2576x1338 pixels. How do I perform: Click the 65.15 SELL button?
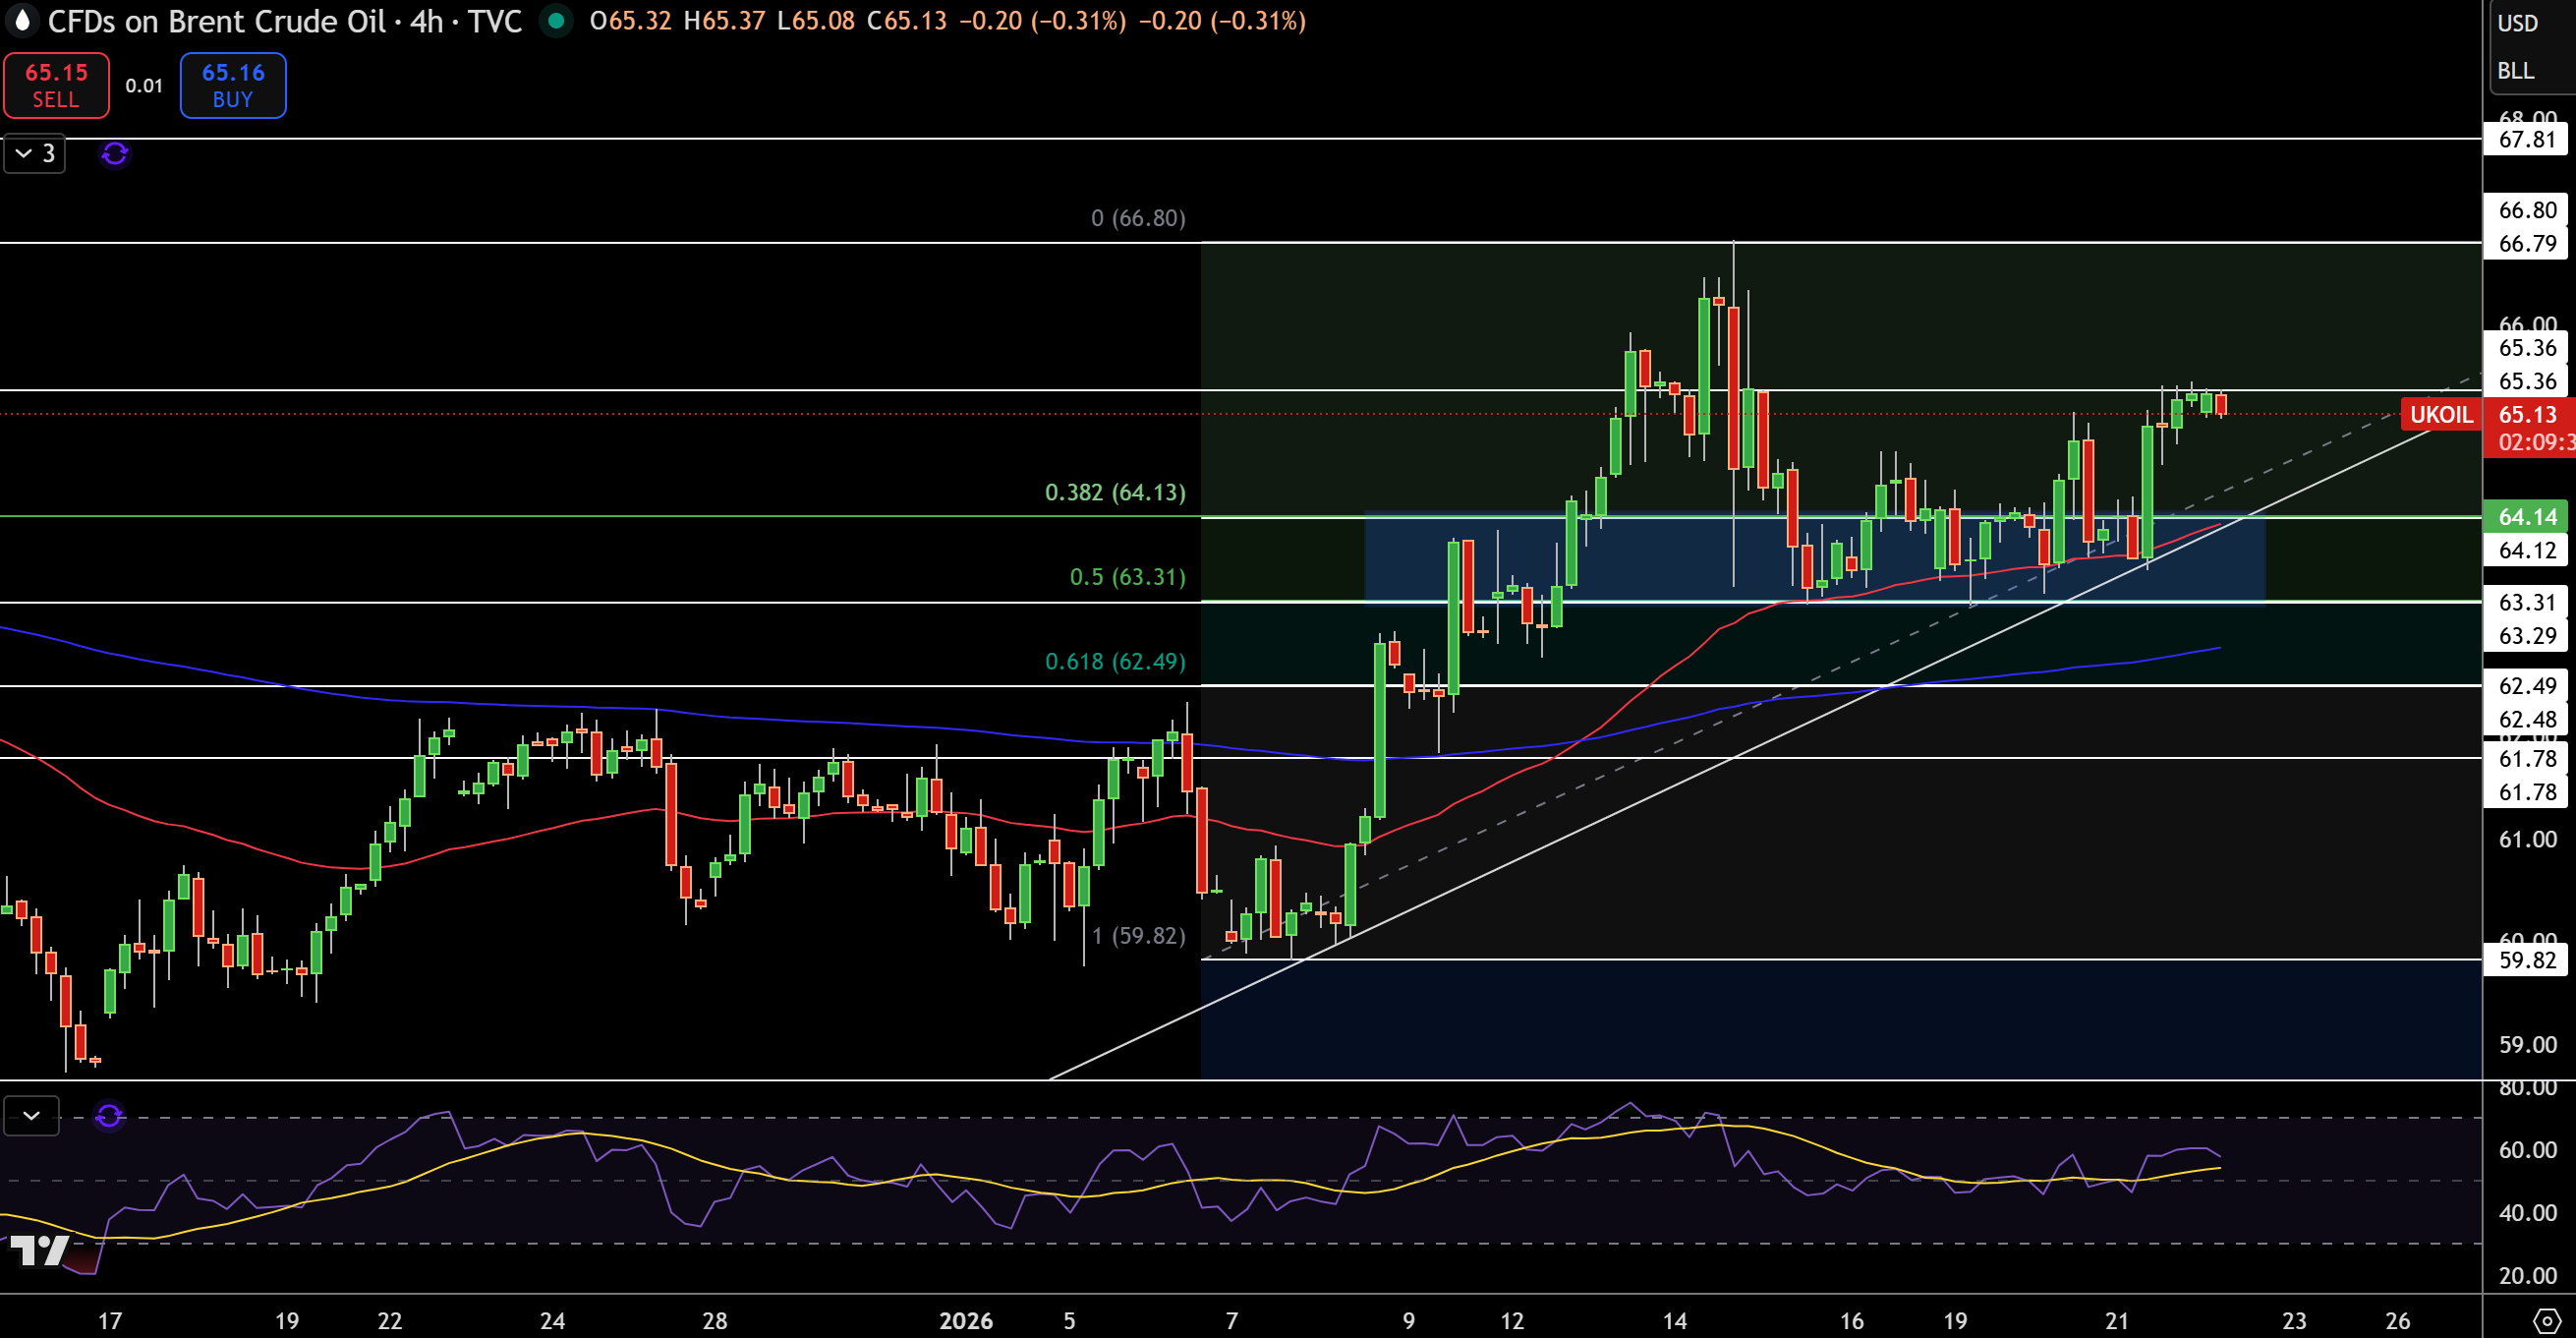(x=57, y=85)
